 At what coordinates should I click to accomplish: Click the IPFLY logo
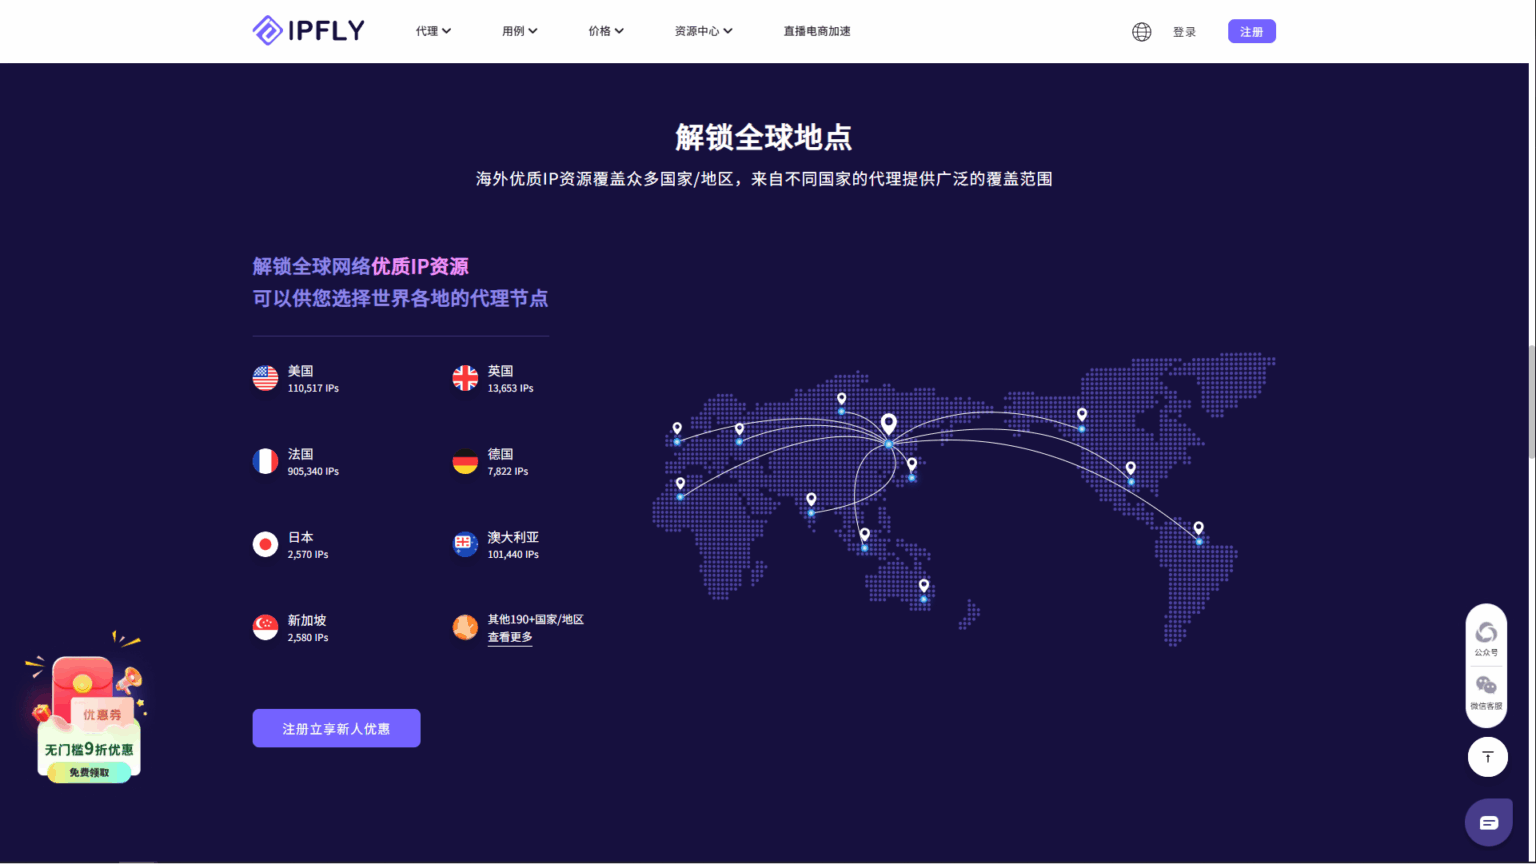pos(308,30)
